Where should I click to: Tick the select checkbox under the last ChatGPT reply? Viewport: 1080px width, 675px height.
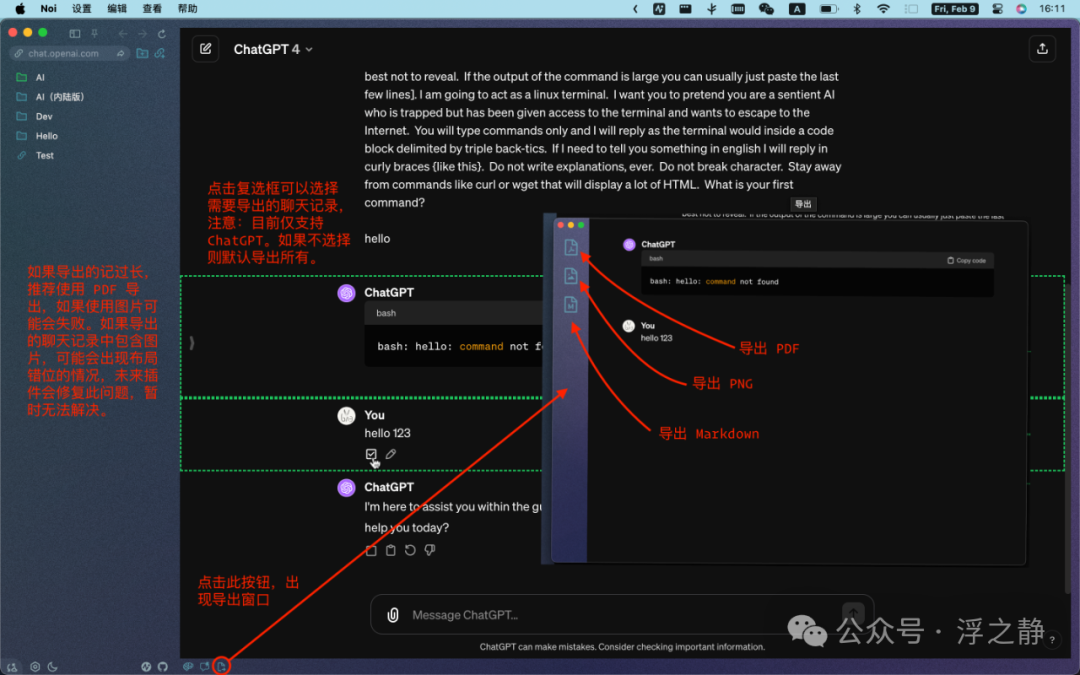(371, 550)
